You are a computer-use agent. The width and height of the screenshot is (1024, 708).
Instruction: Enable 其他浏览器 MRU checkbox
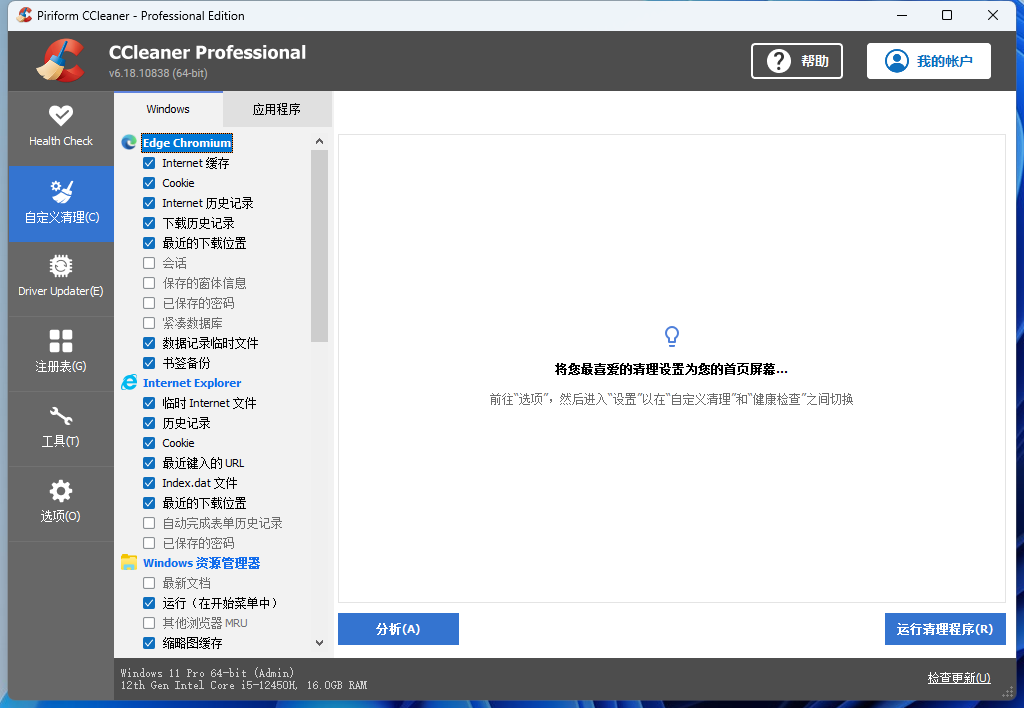click(x=149, y=622)
